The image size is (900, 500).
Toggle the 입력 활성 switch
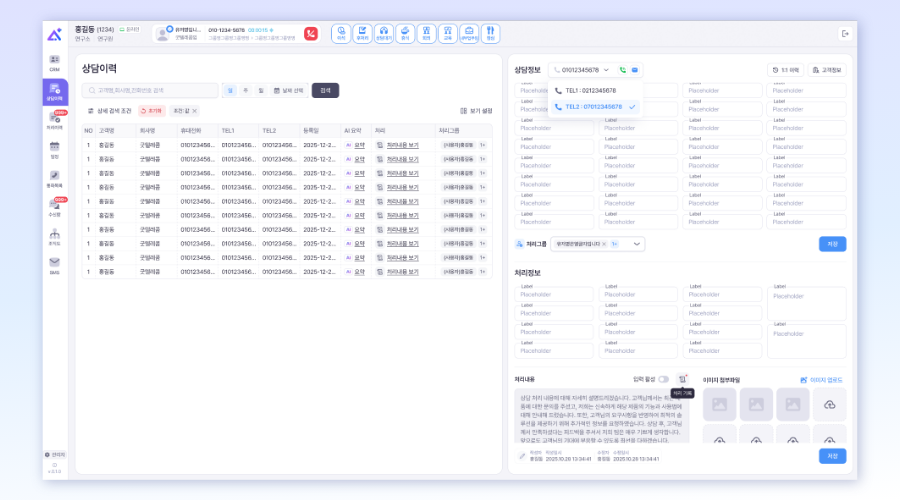pyautogui.click(x=664, y=380)
